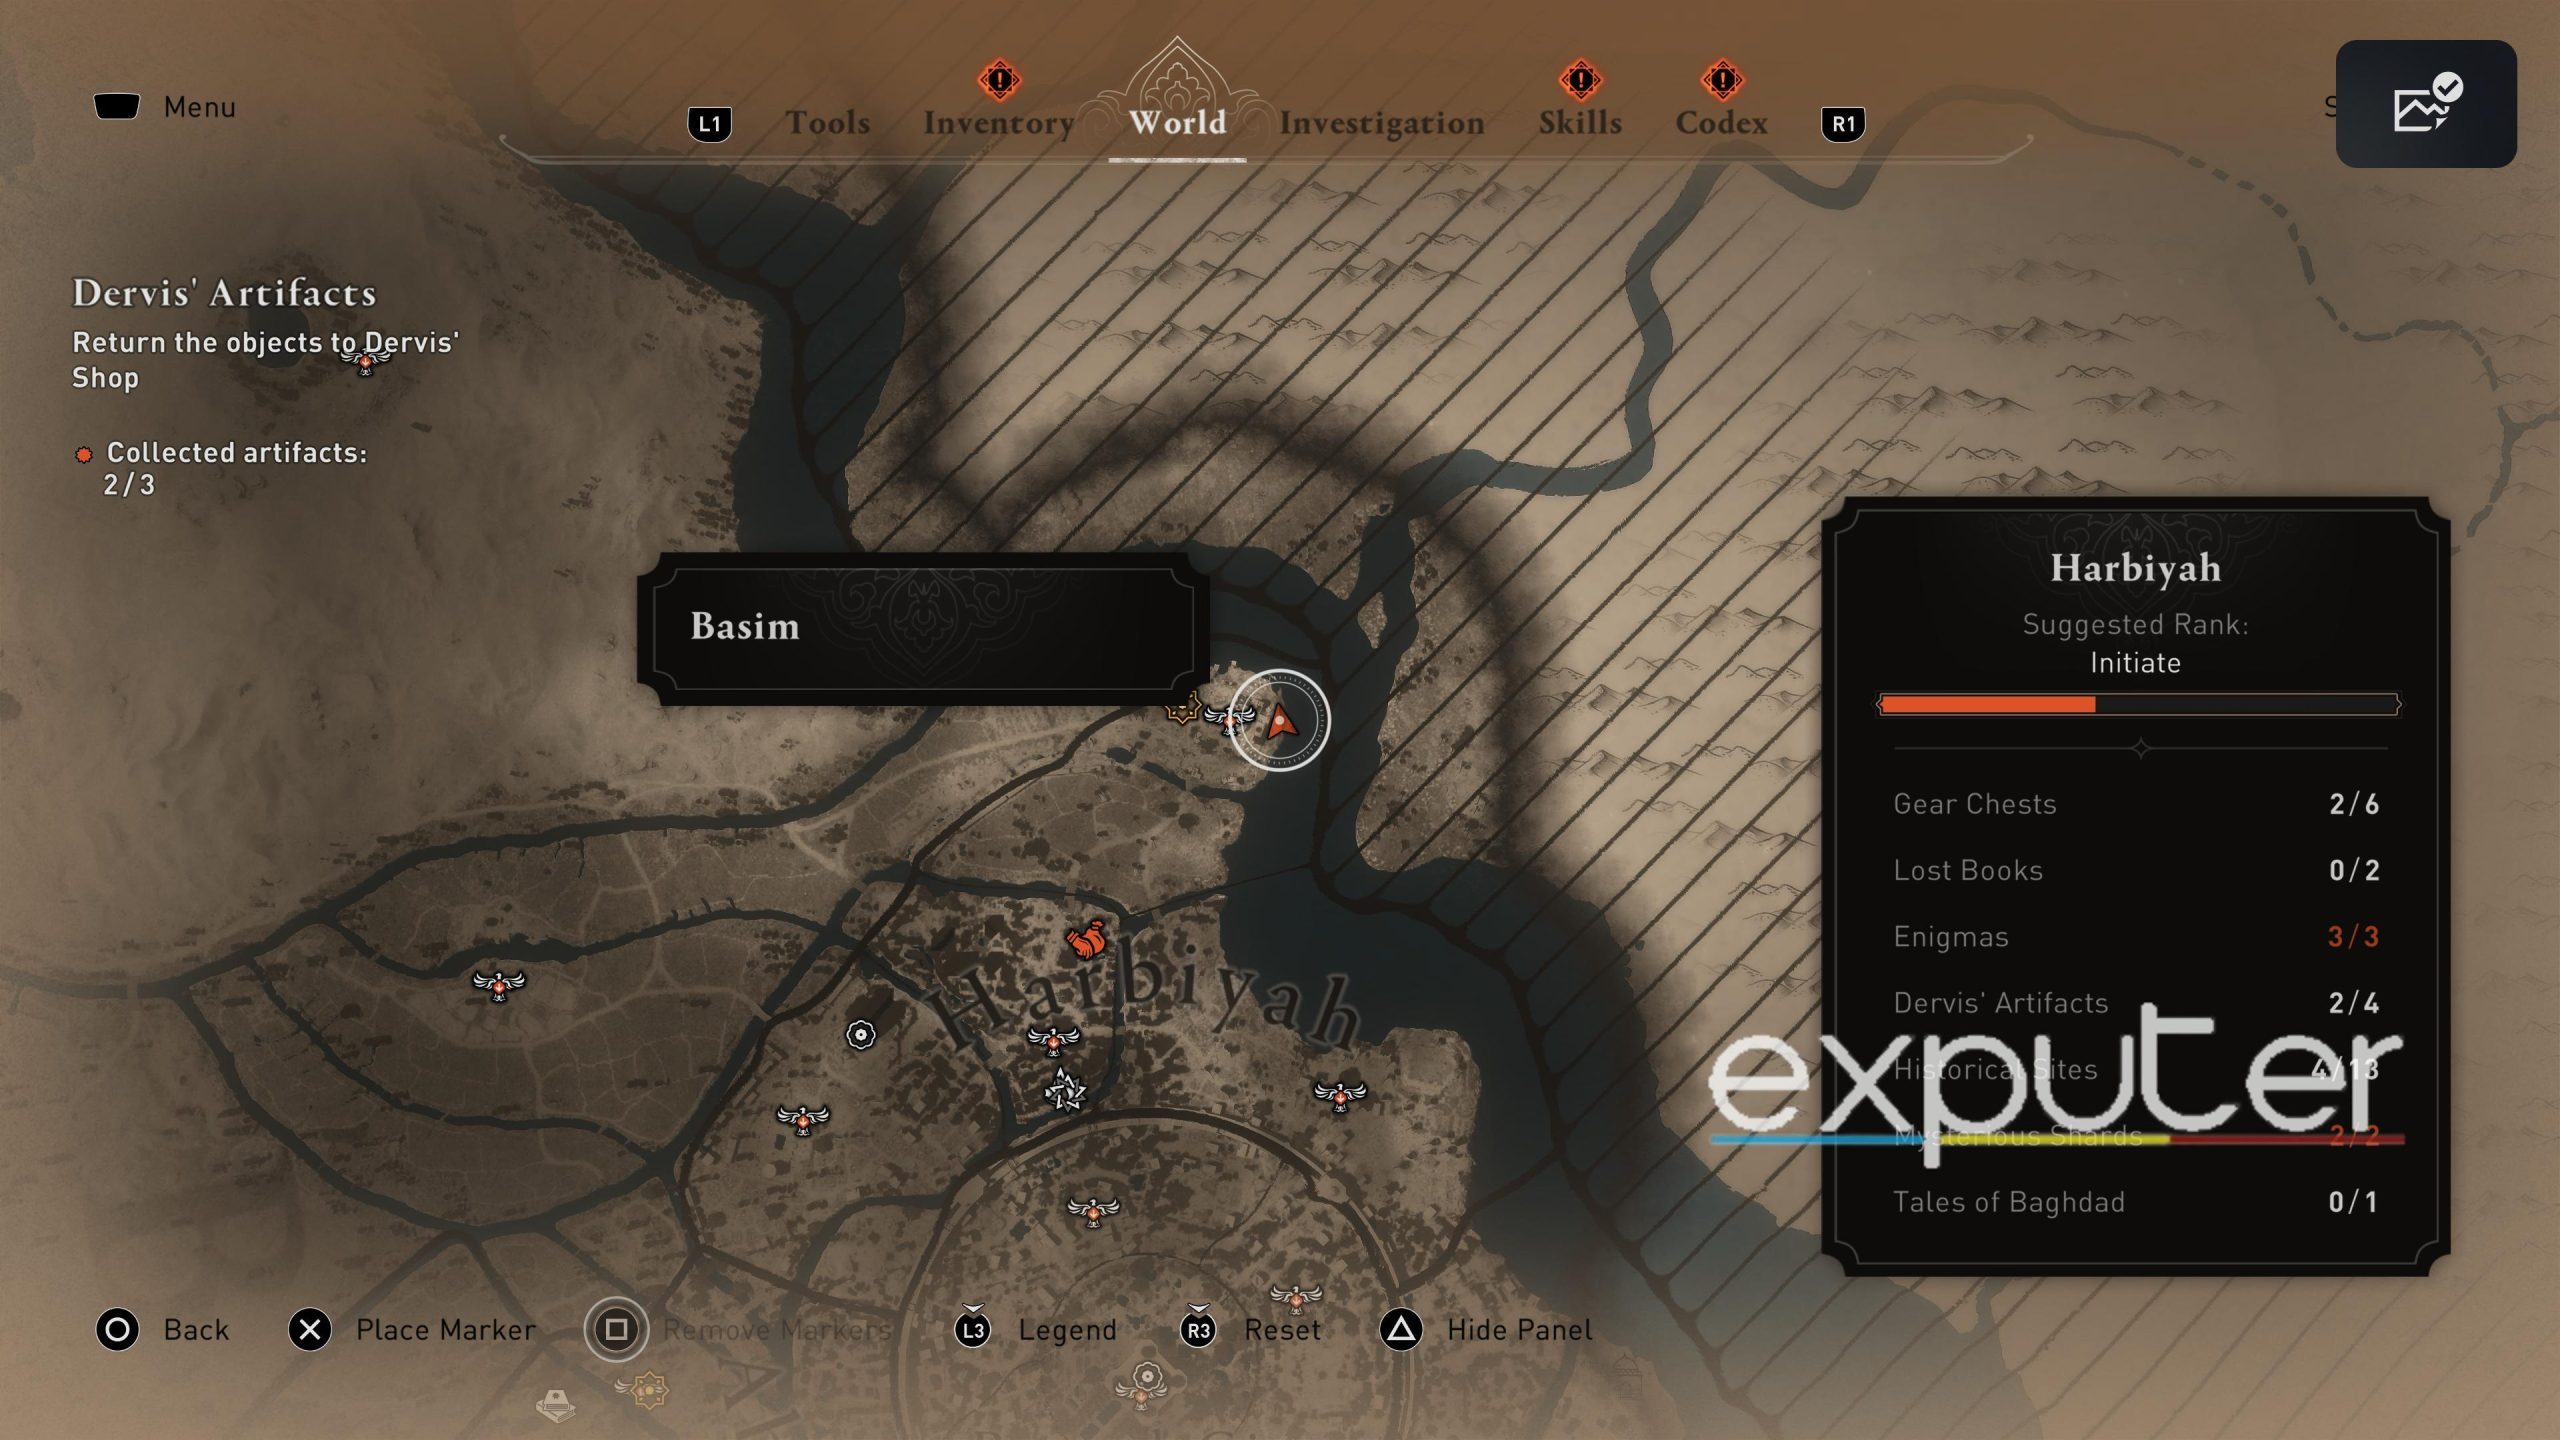Click the World map tab

1176,123
